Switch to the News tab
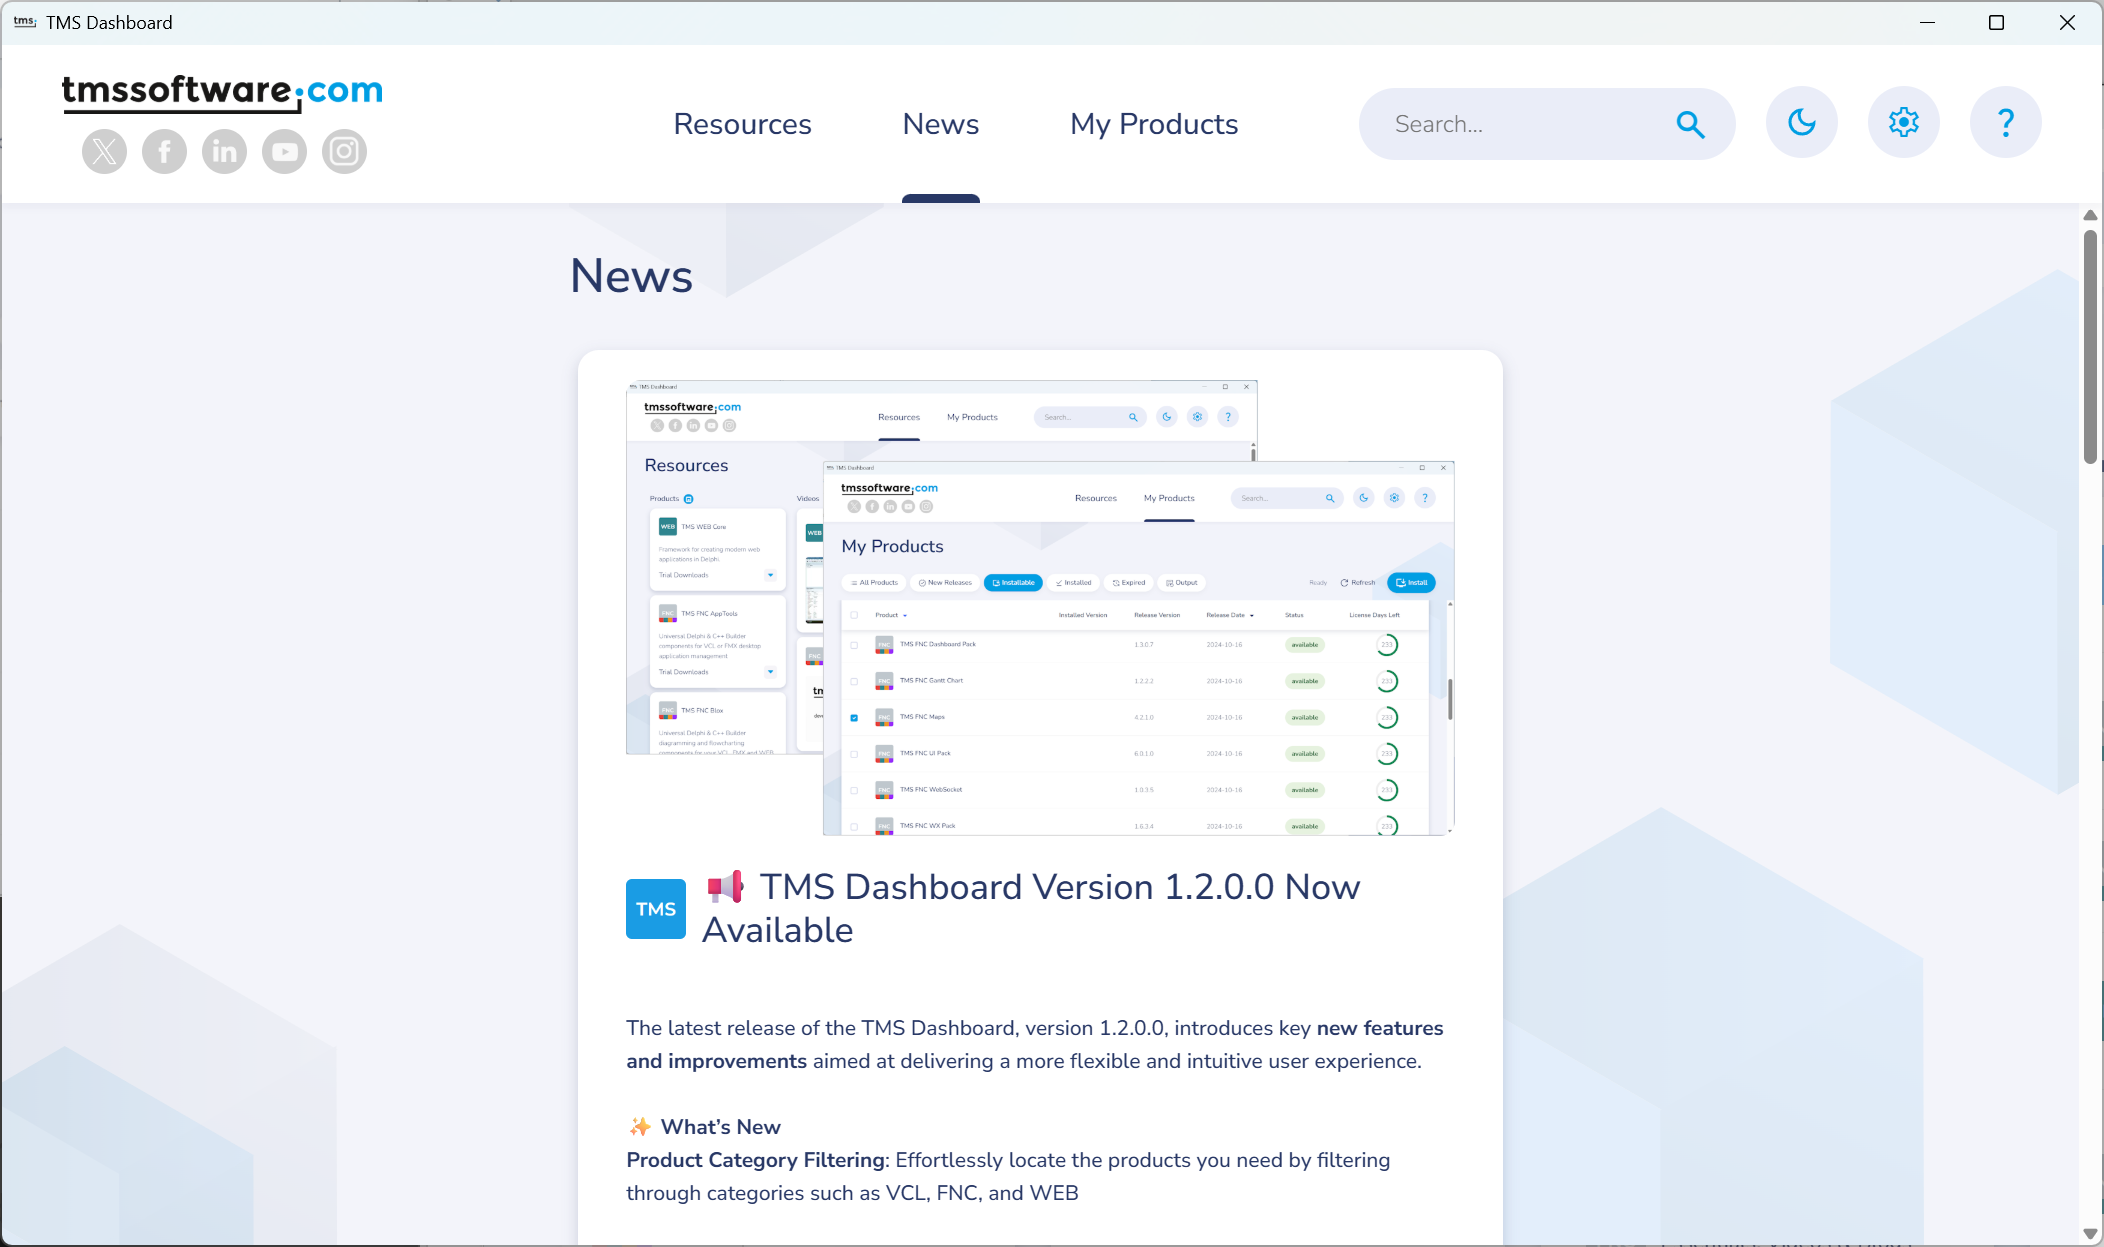The height and width of the screenshot is (1247, 2104). point(940,124)
